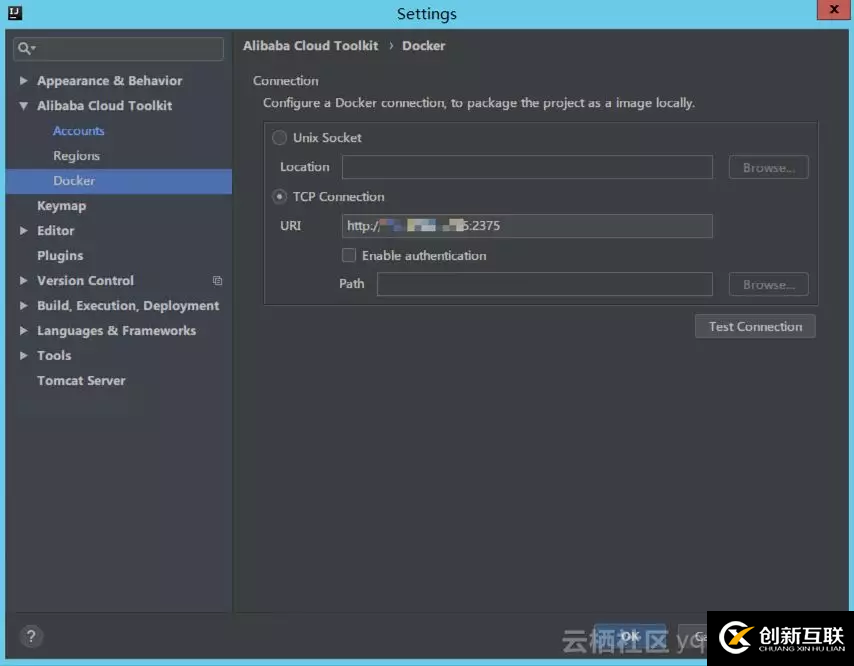Click Alibaba Cloud Toolkit breadcrumb
This screenshot has height=666, width=854.
click(310, 46)
